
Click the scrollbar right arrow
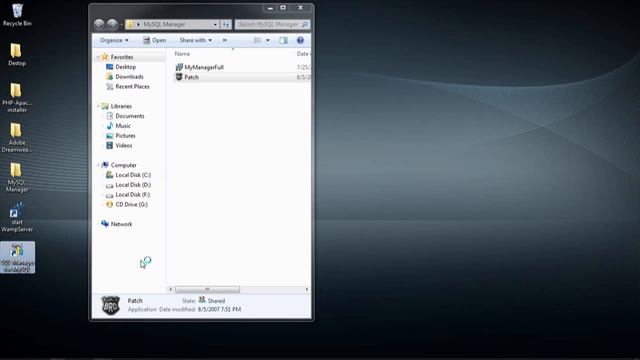click(x=307, y=289)
